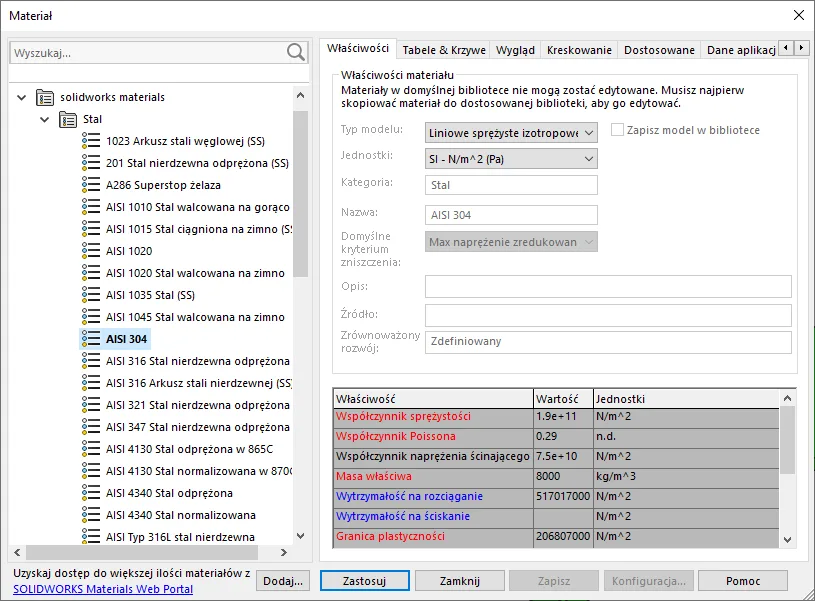Click the material icon next to AISI 1020
Image resolution: width=815 pixels, height=601 pixels.
pos(90,251)
